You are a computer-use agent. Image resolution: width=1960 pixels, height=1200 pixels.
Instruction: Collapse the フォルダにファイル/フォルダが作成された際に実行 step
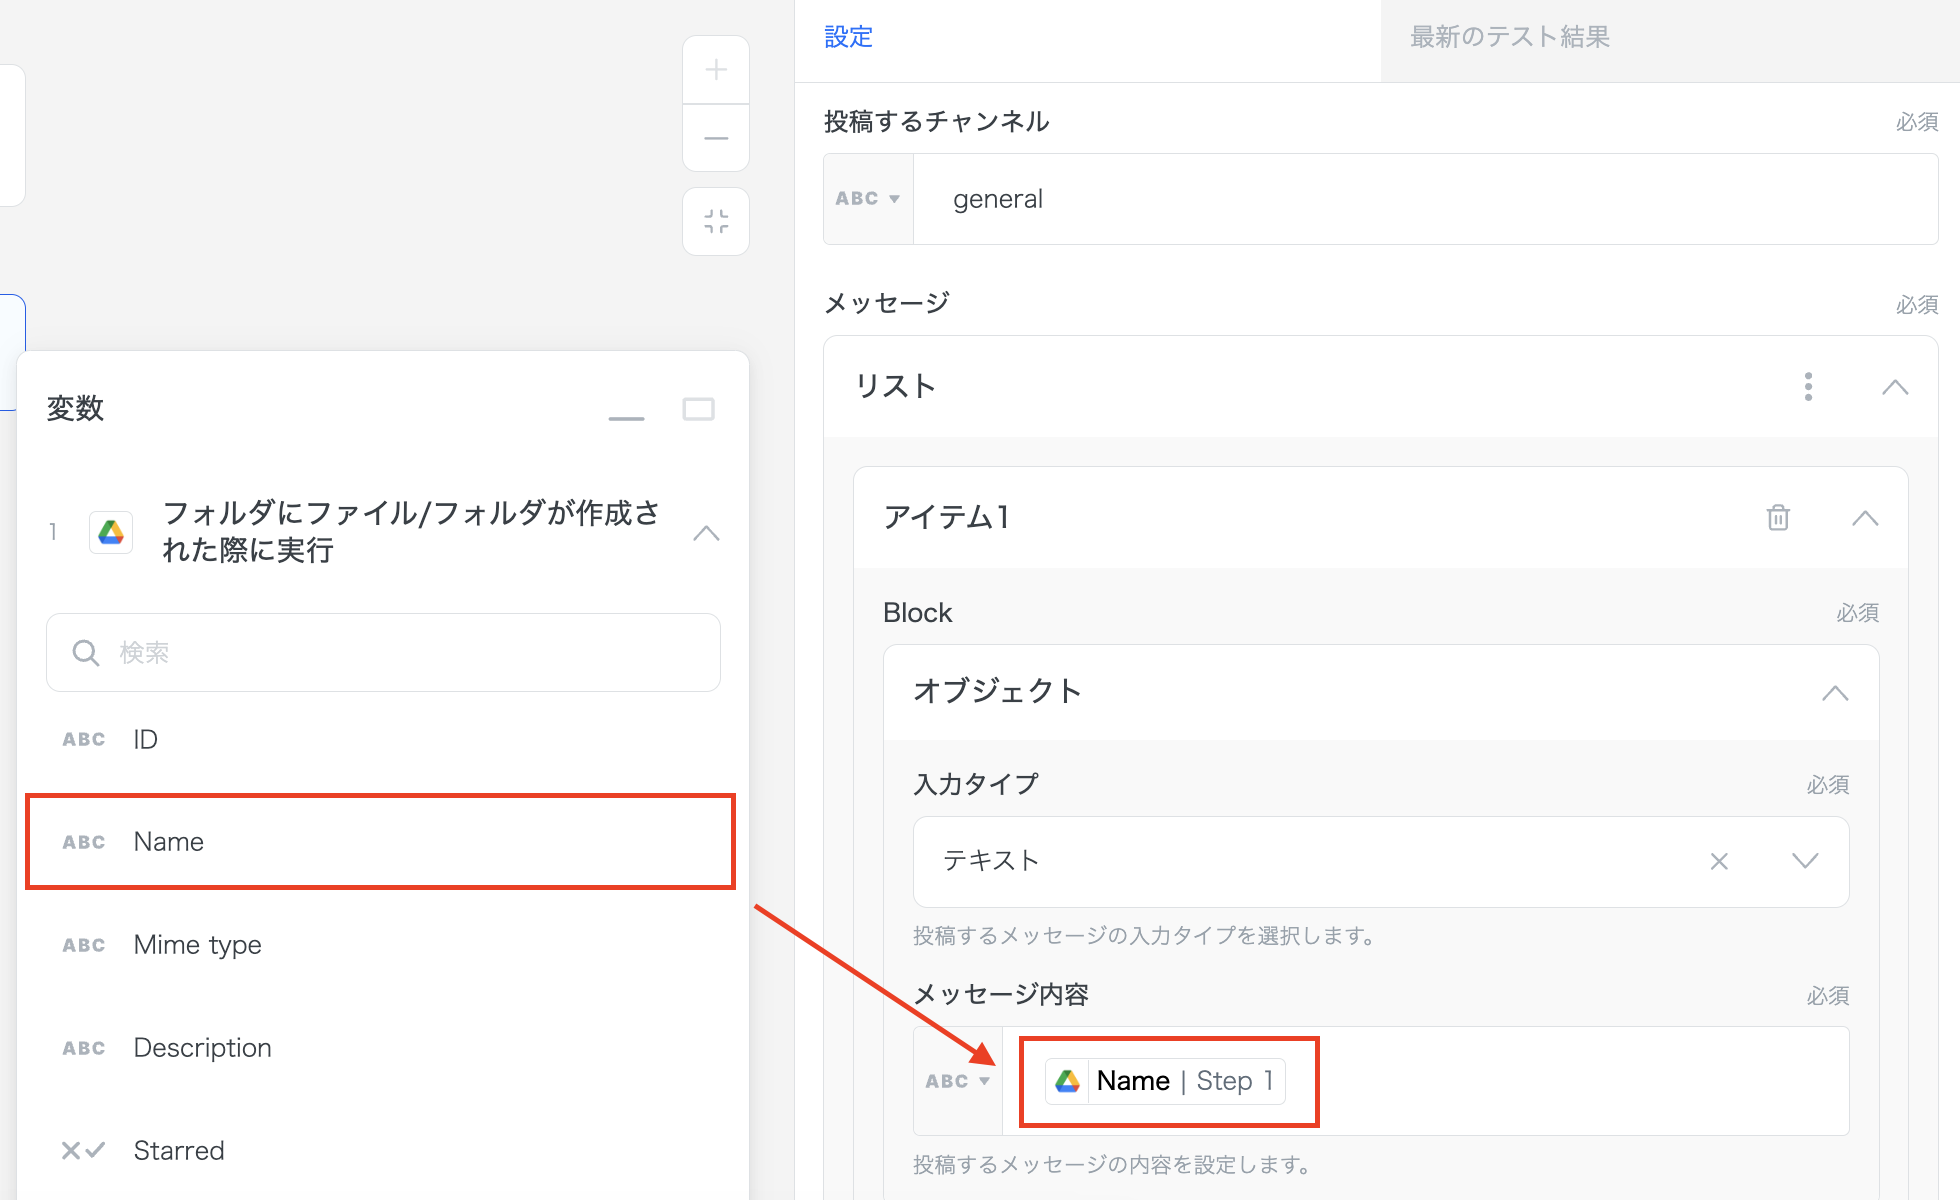[707, 533]
